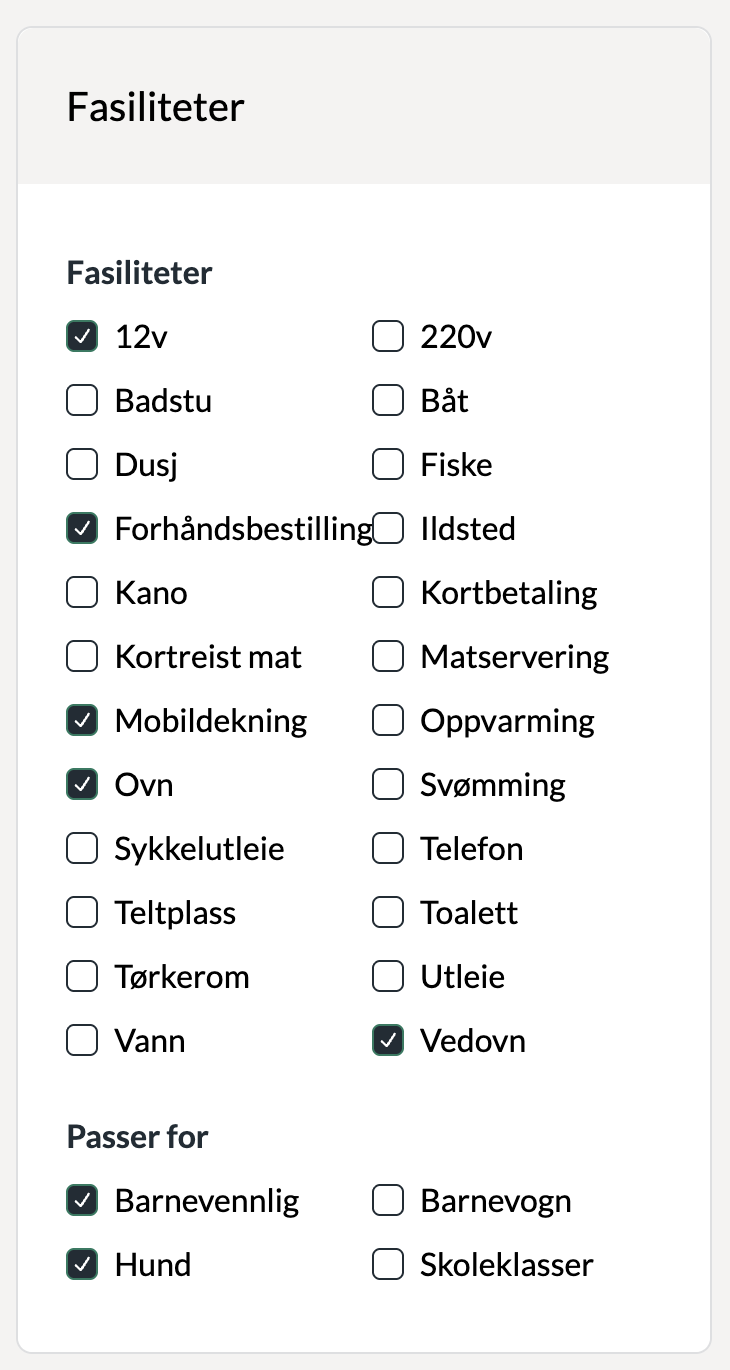Uncheck the 12v checkbox
730x1370 pixels.
pyautogui.click(x=82, y=337)
